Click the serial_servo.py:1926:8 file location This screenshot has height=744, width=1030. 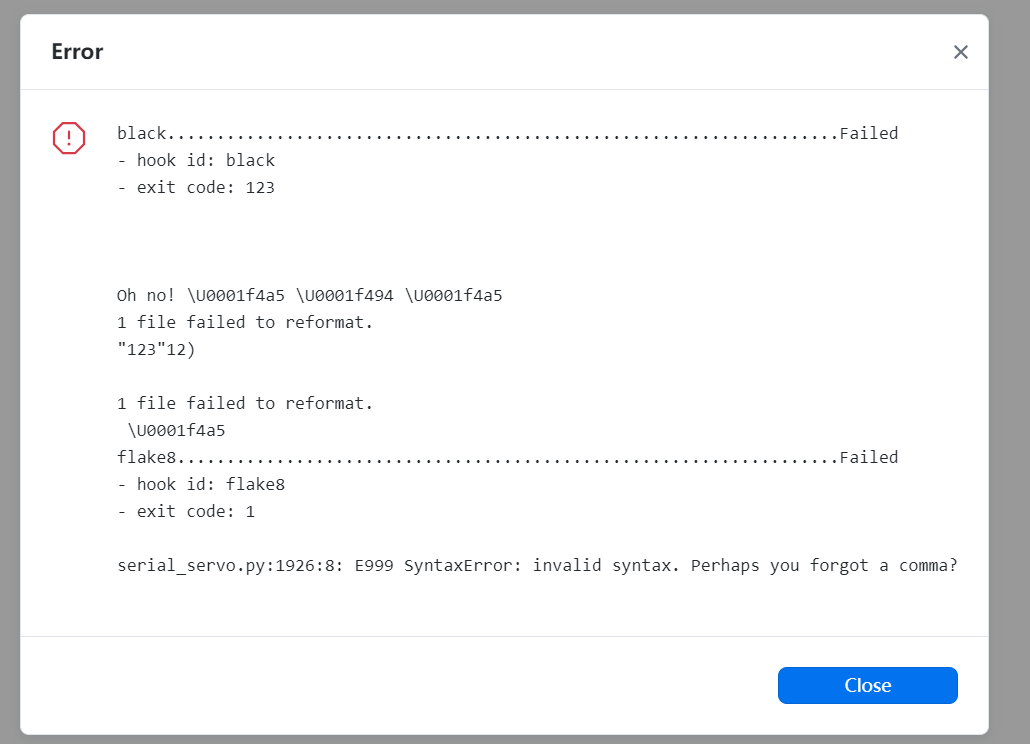click(230, 565)
